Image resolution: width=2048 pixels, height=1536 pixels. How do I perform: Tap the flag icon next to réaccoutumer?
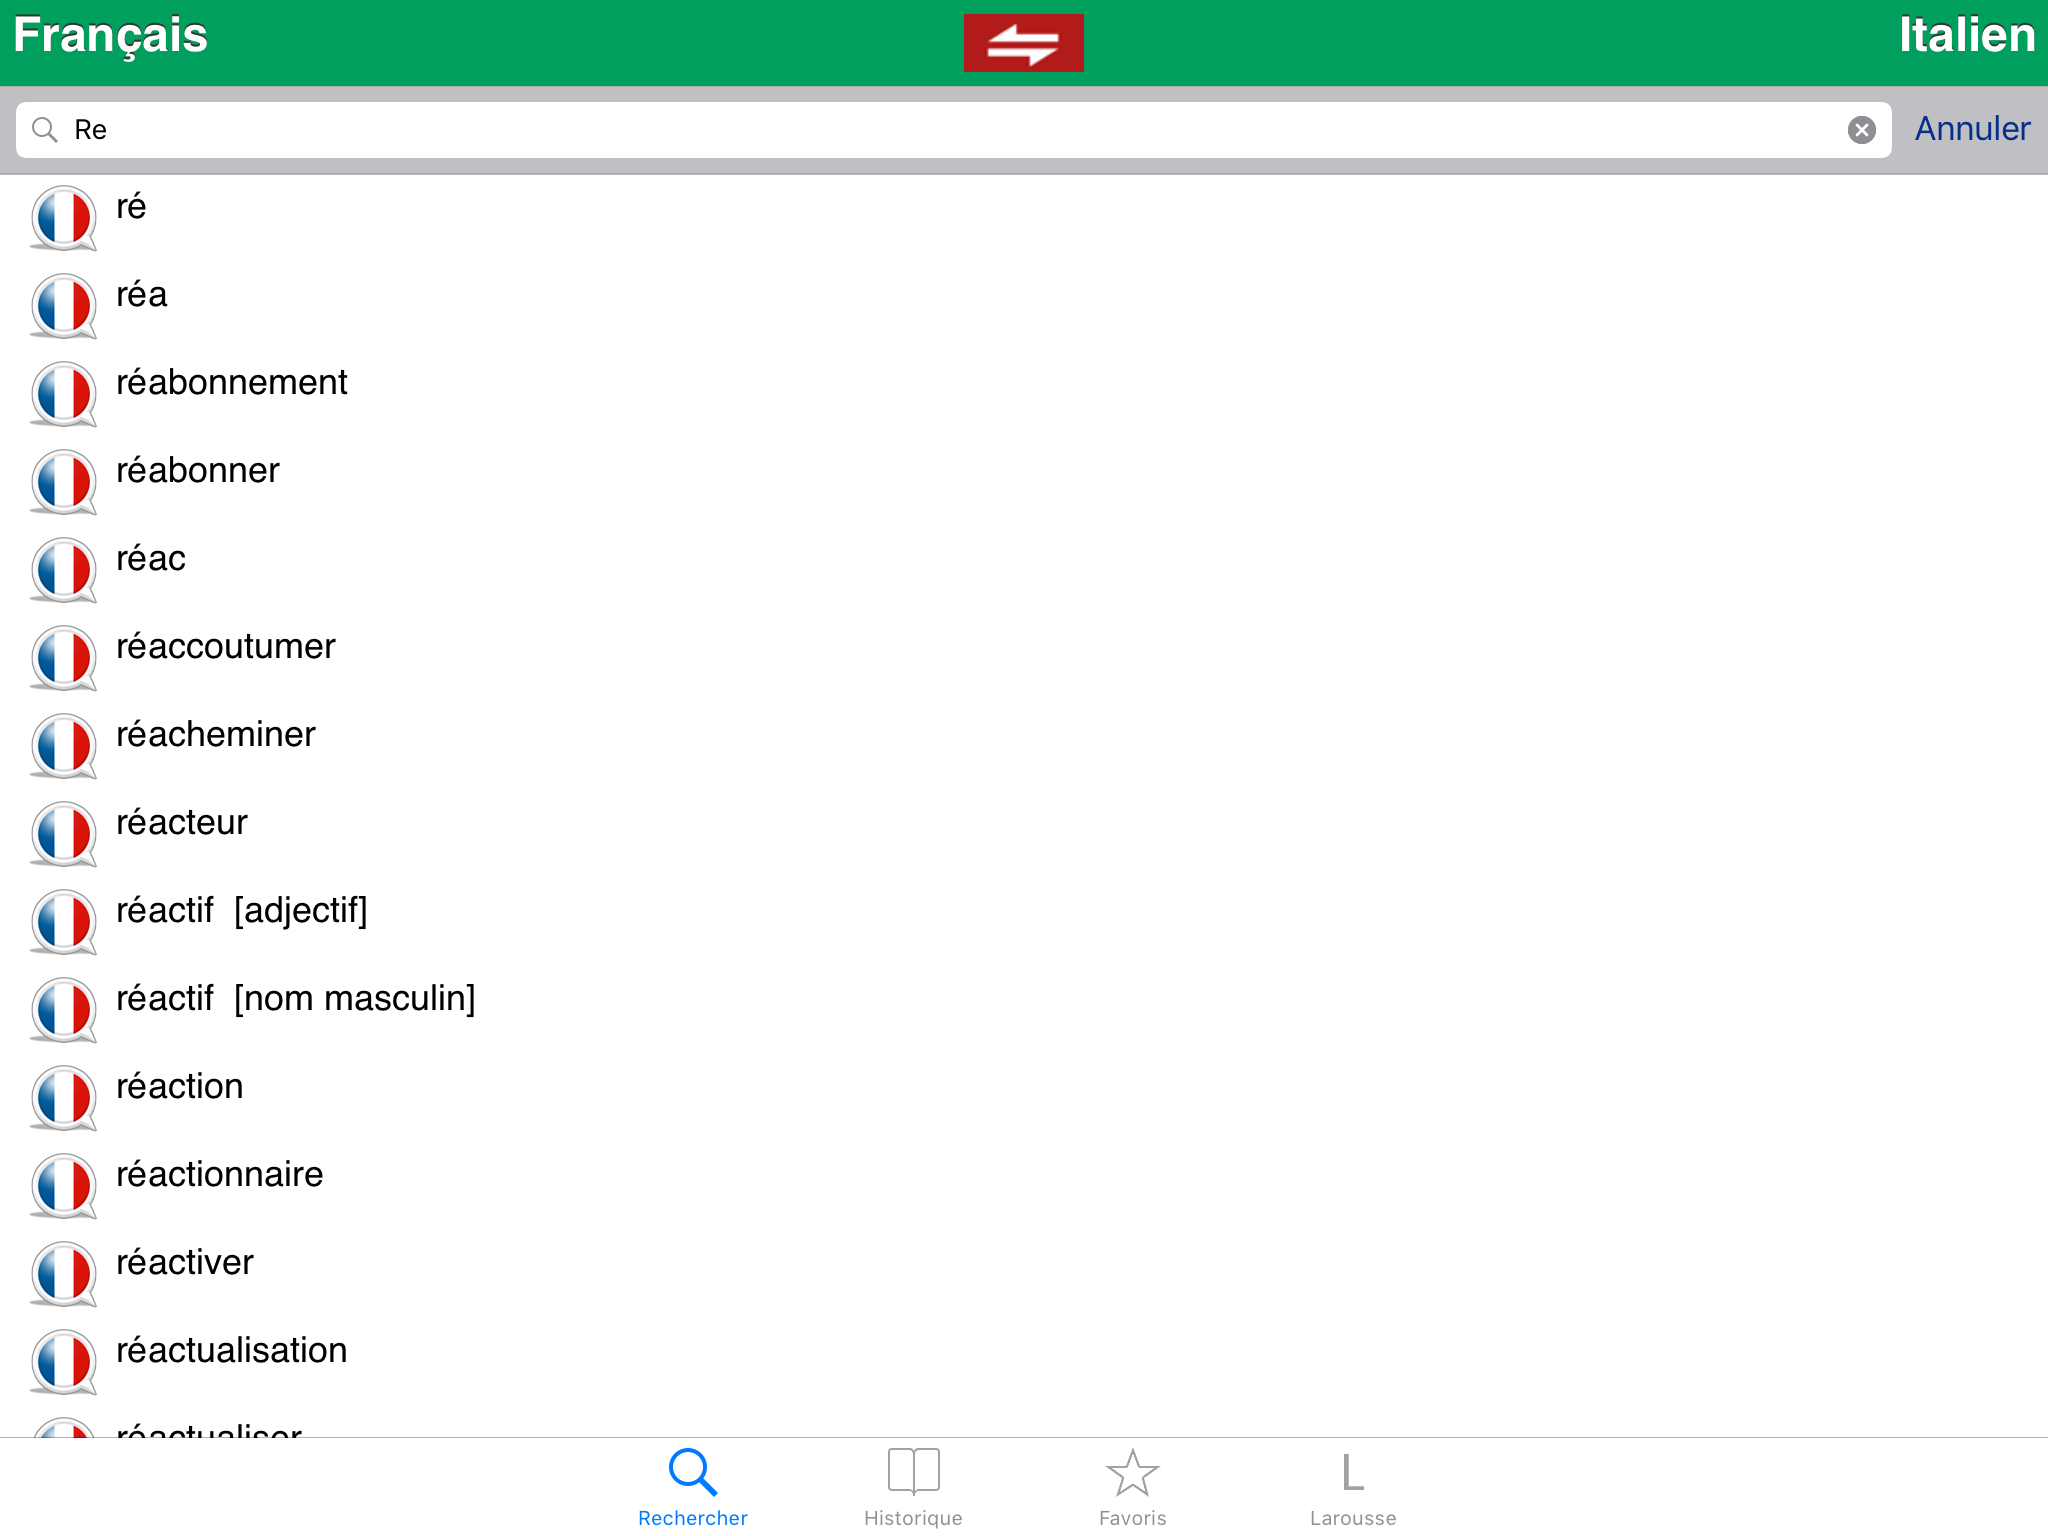coord(63,658)
